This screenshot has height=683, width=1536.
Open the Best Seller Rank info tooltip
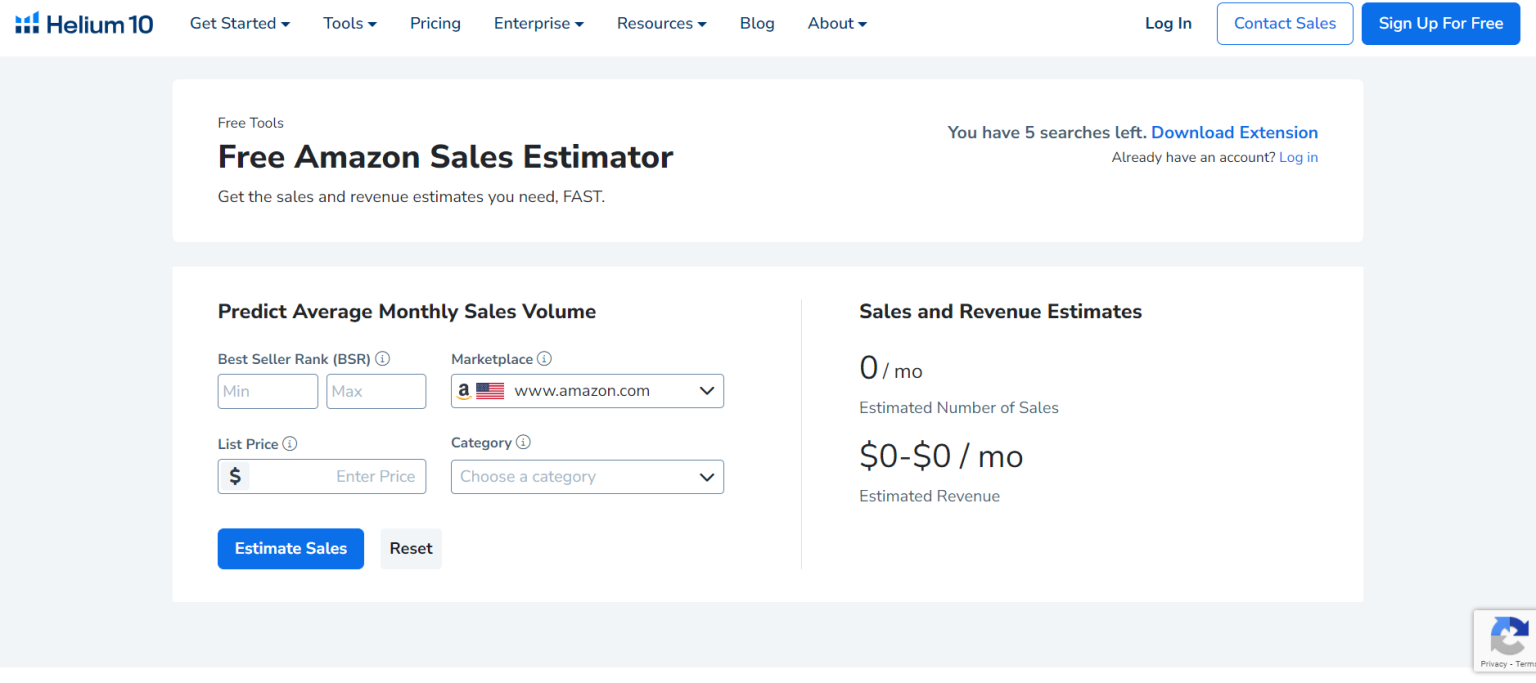point(383,358)
